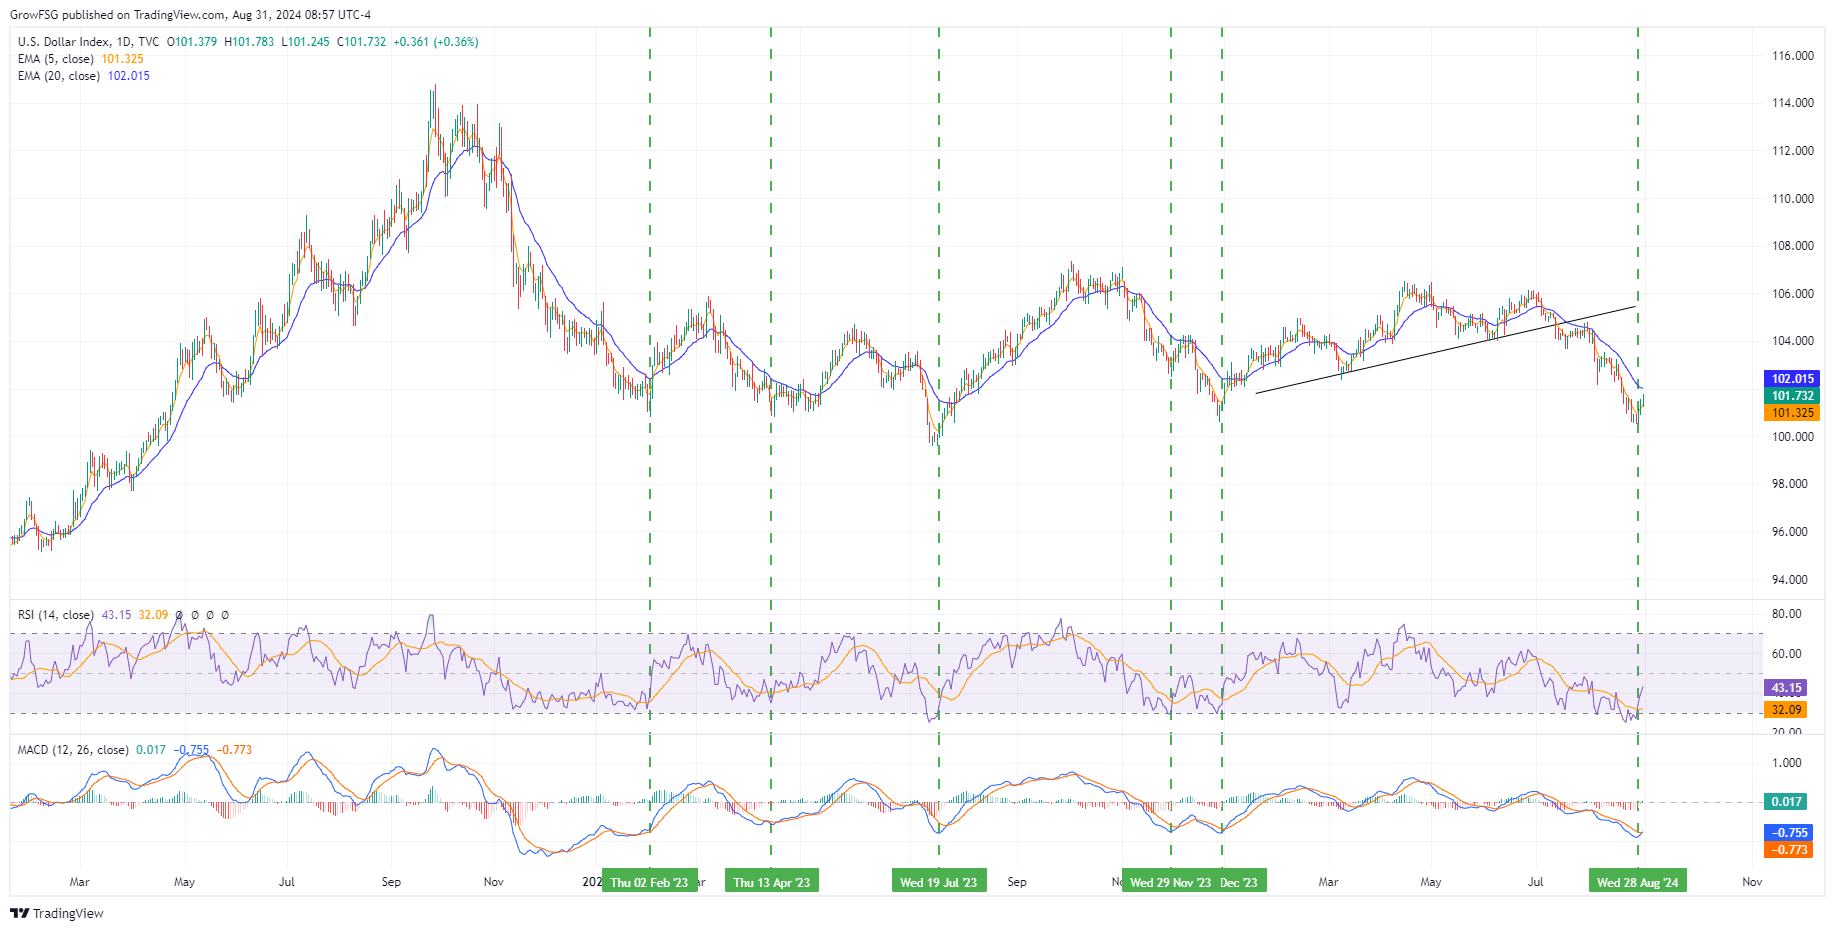The image size is (1835, 931).
Task: Click the blue 102.015 EMA price tag
Action: click(1791, 379)
